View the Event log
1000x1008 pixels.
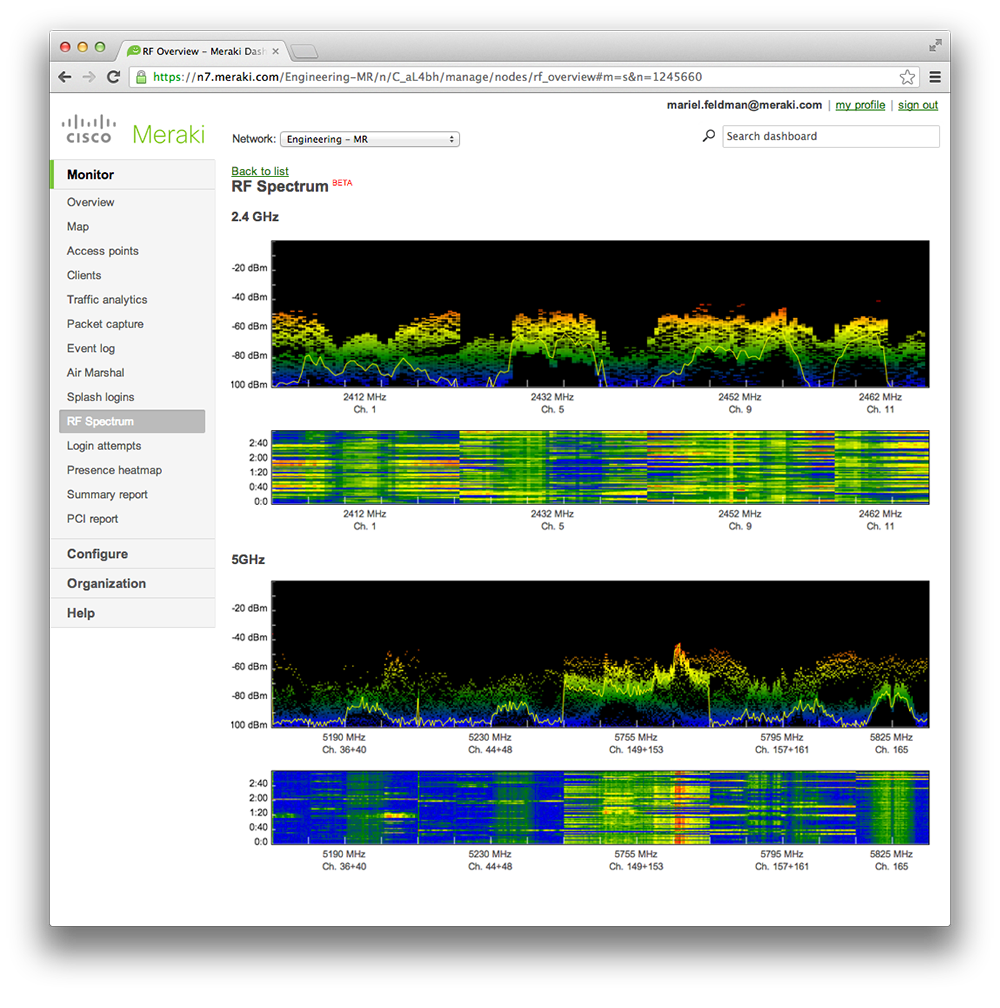pos(91,348)
